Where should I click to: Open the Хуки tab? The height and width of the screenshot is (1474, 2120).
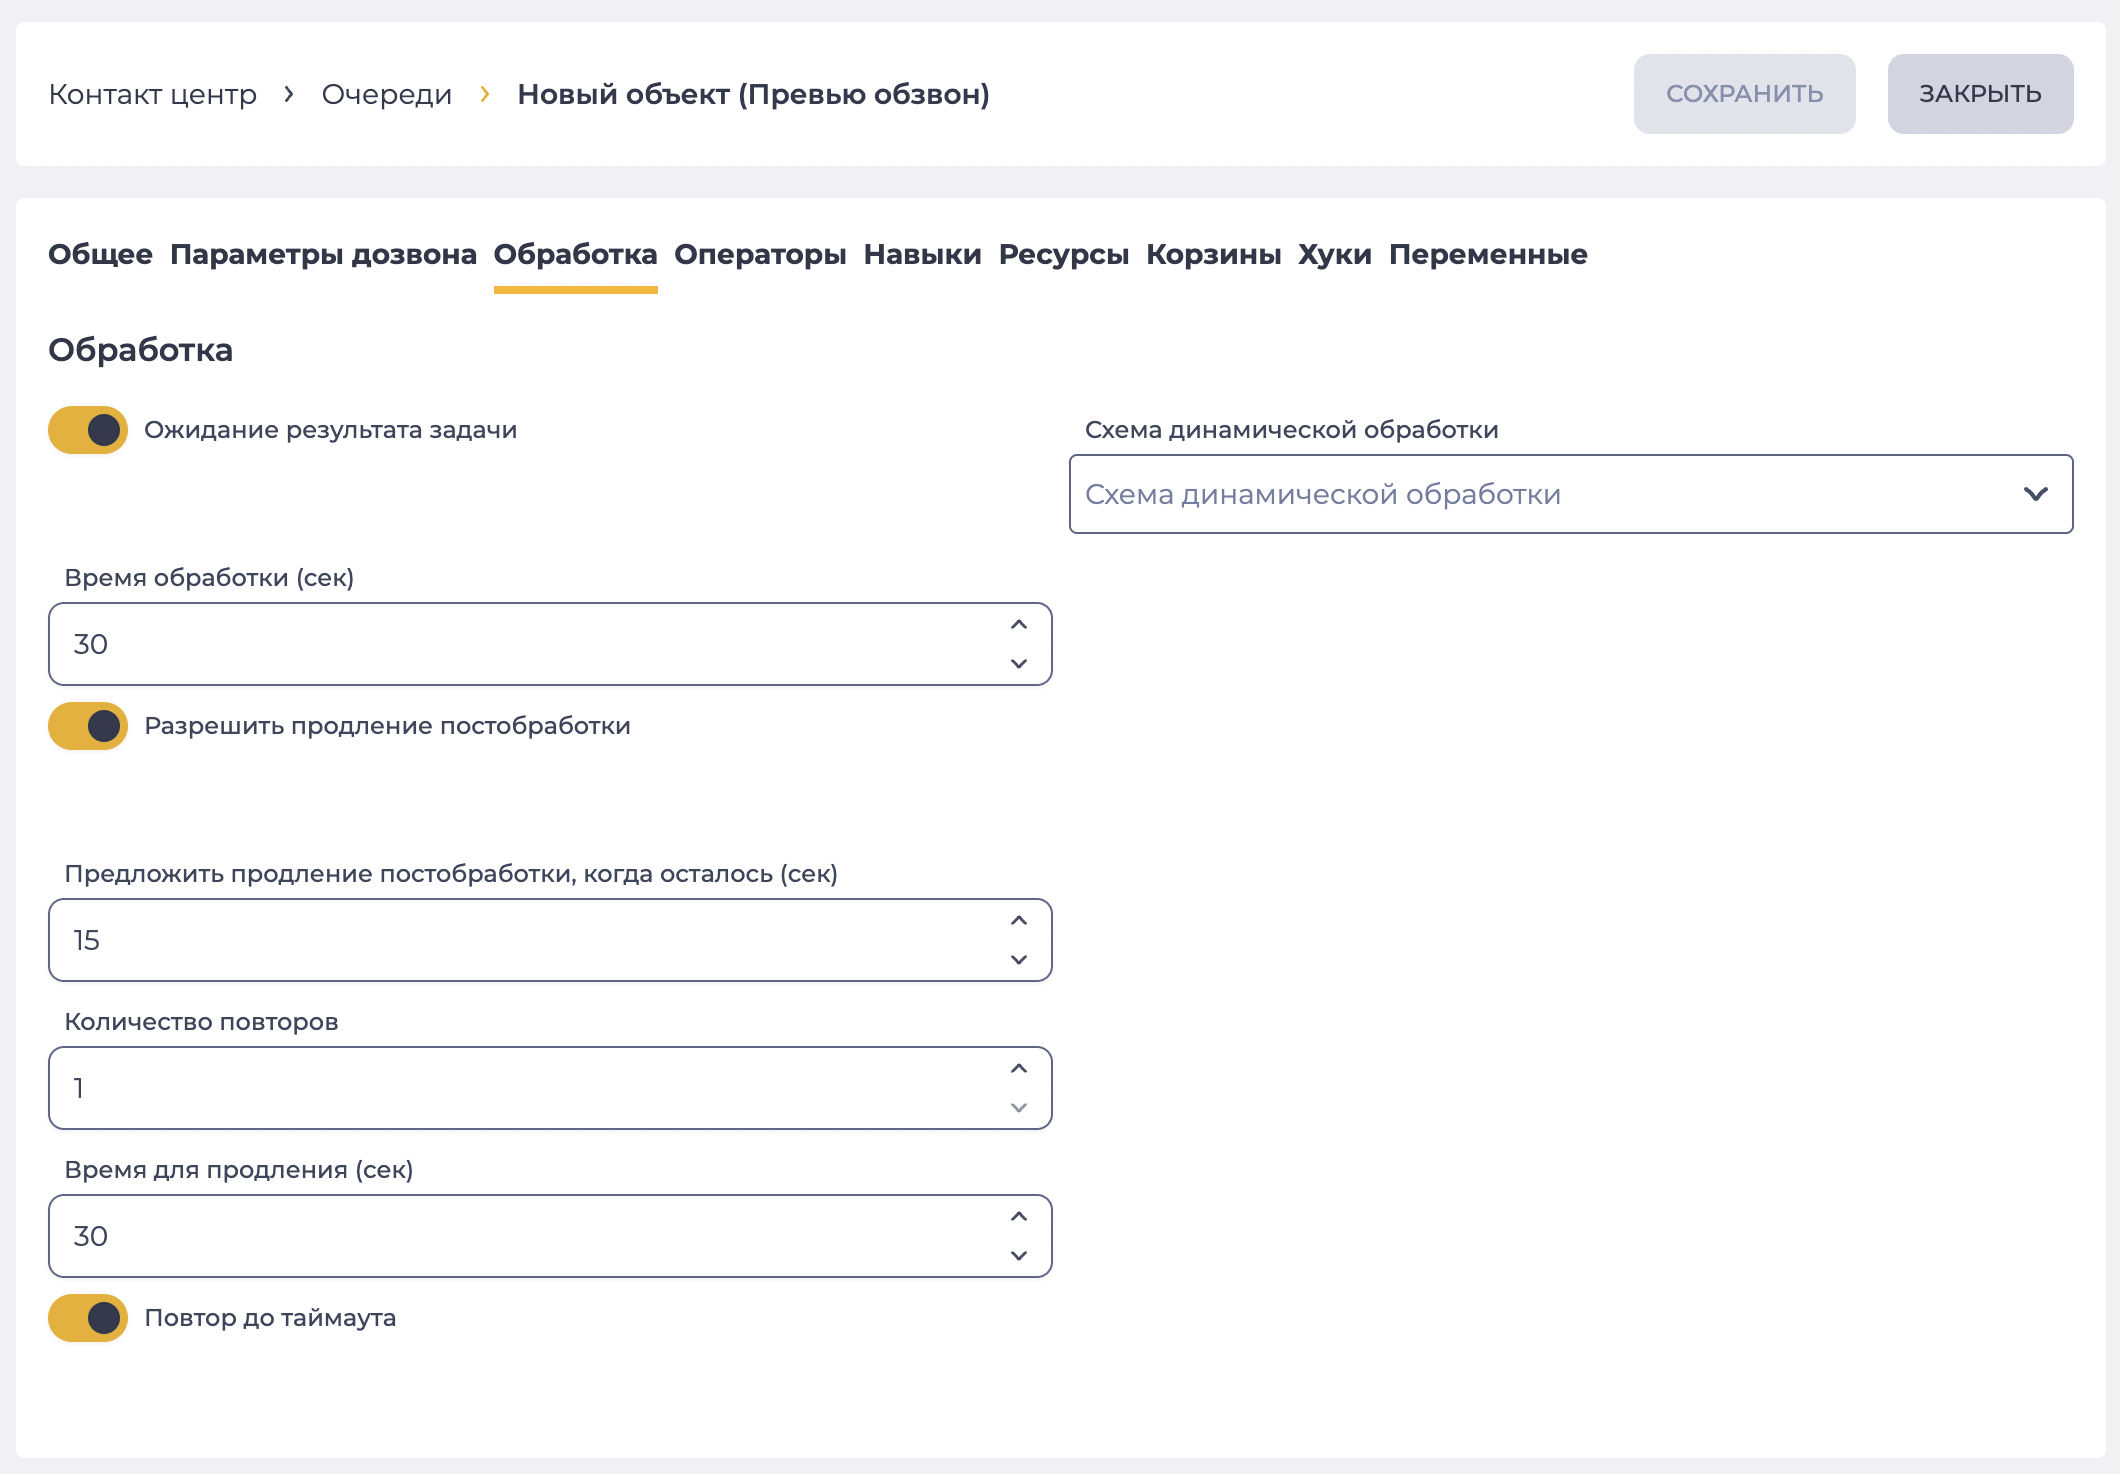(1335, 254)
